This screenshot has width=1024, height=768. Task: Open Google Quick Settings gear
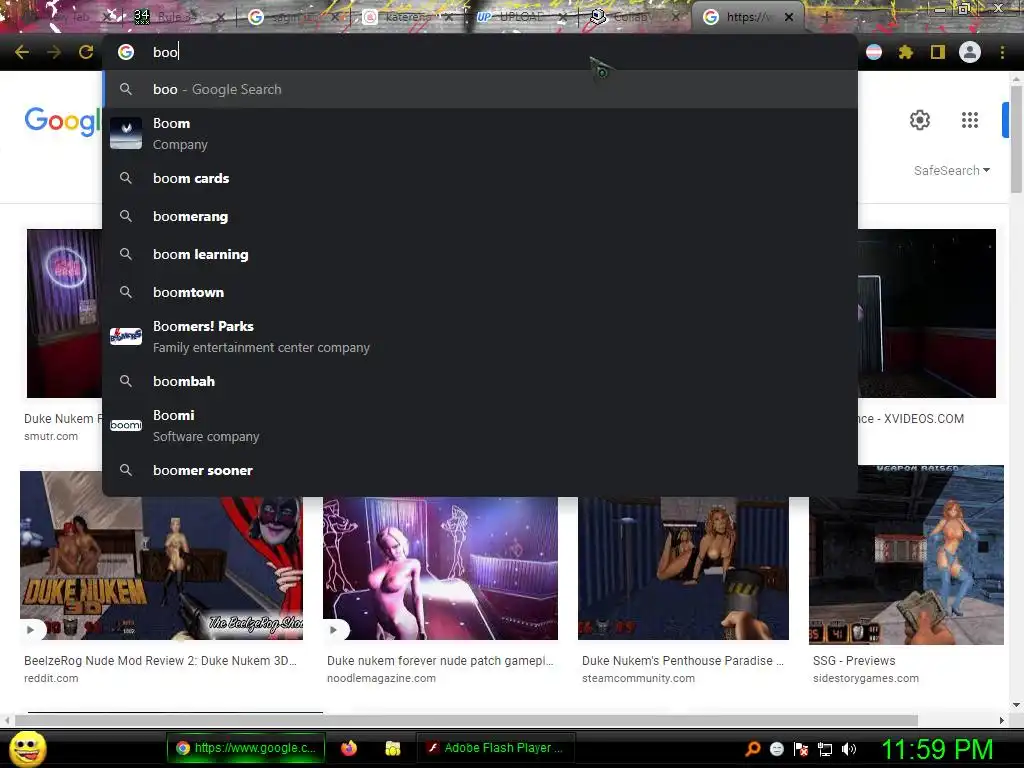(920, 120)
